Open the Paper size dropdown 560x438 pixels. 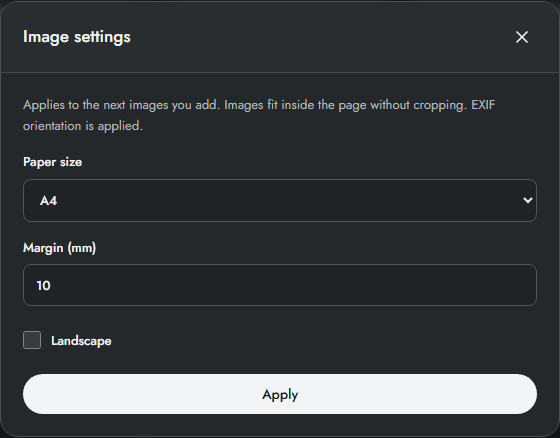[280, 200]
